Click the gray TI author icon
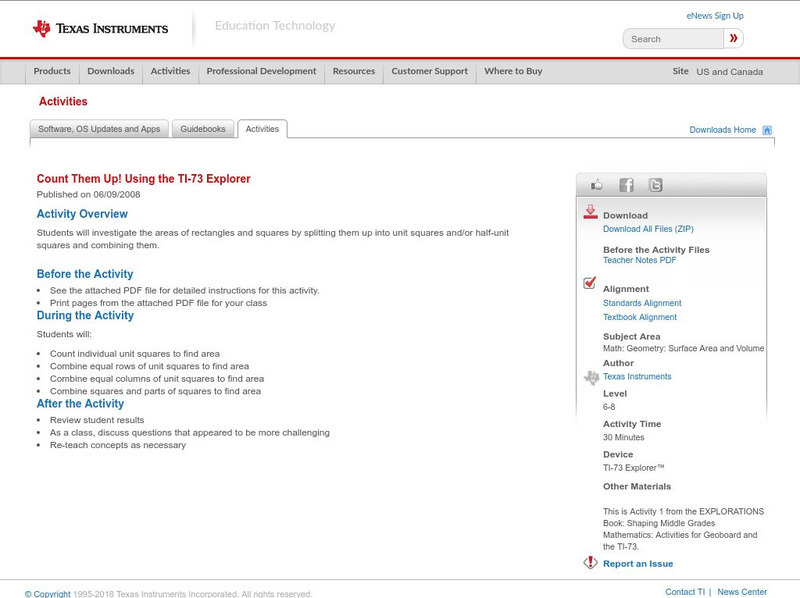800x598 pixels. pyautogui.click(x=591, y=378)
